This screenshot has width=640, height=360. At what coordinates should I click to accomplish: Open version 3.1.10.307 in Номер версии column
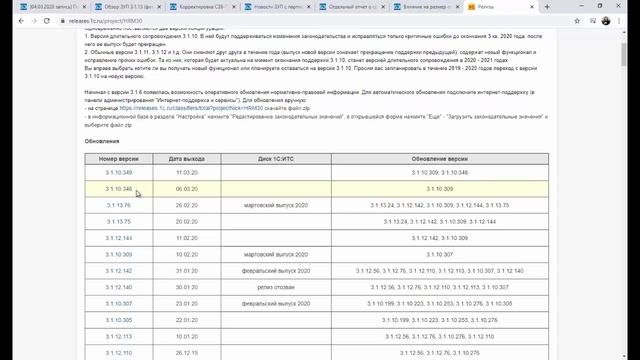(119, 304)
